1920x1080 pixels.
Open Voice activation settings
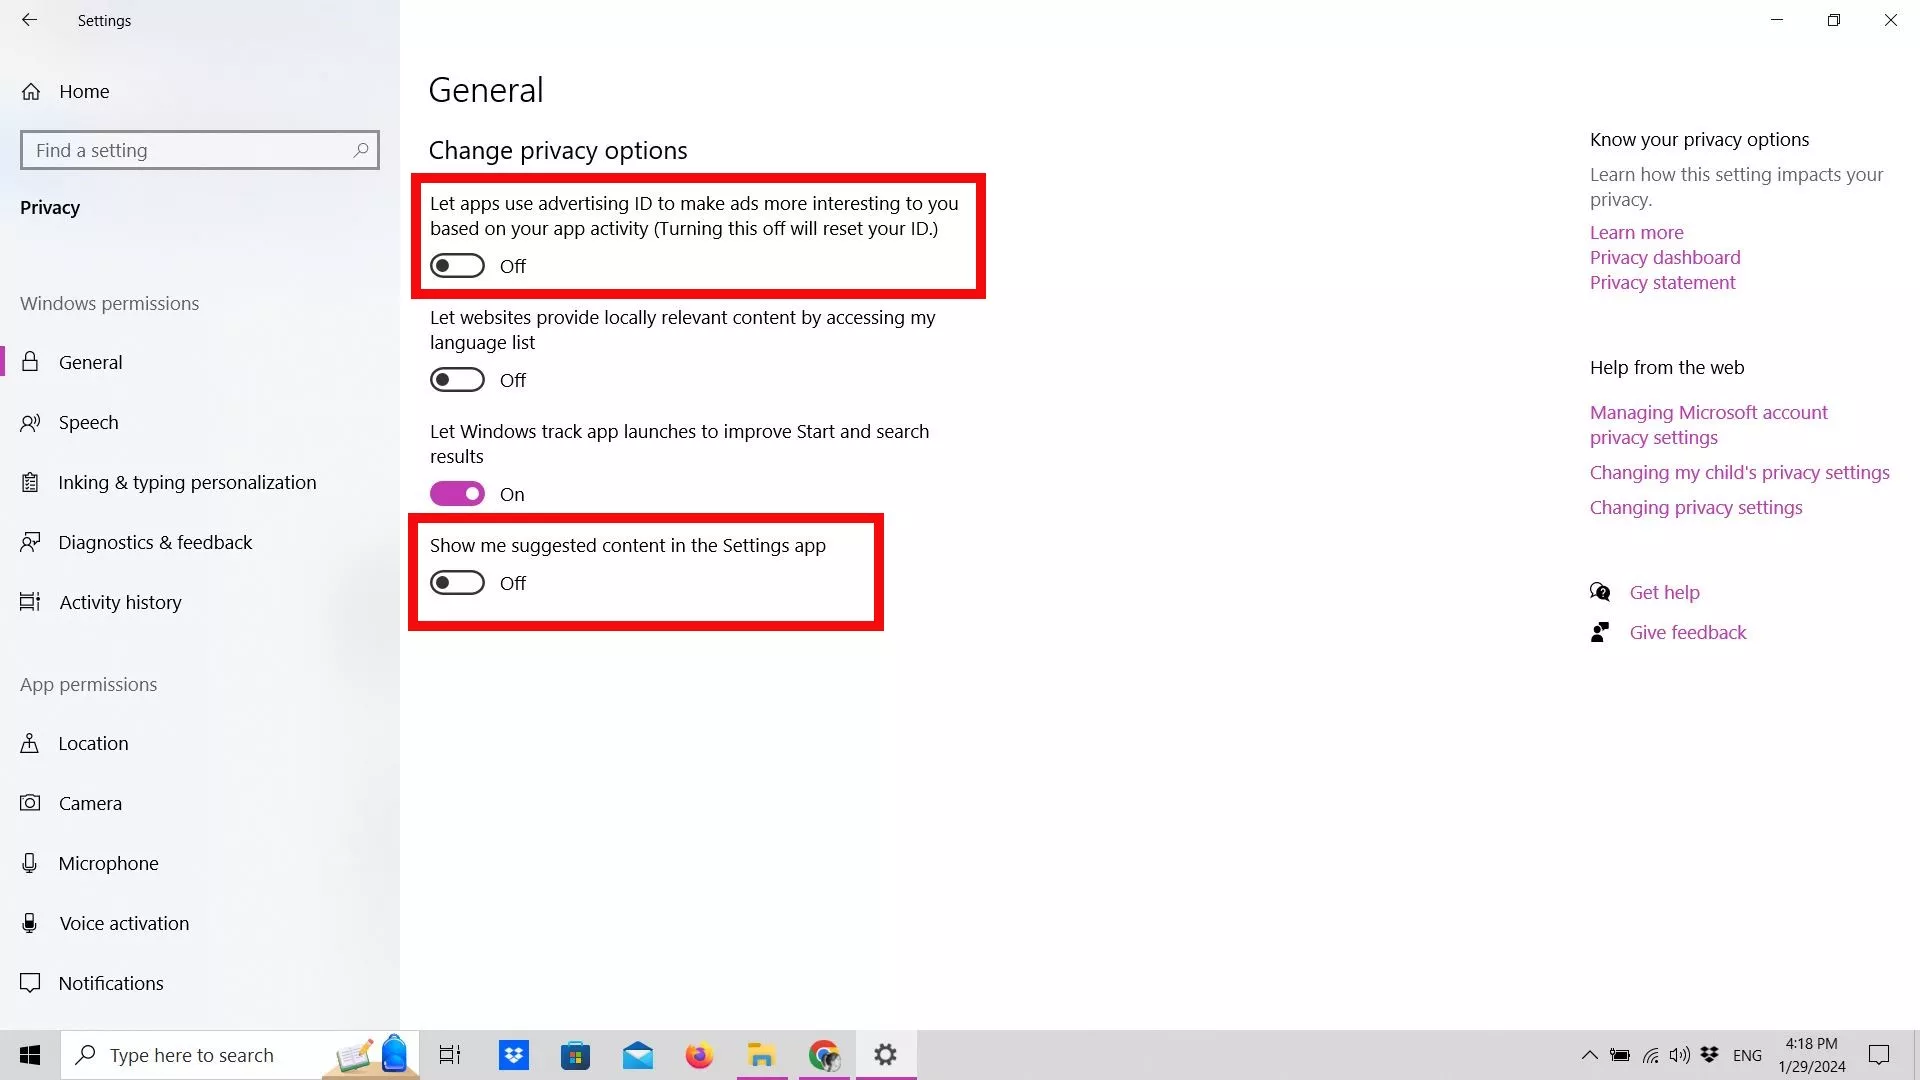tap(123, 923)
